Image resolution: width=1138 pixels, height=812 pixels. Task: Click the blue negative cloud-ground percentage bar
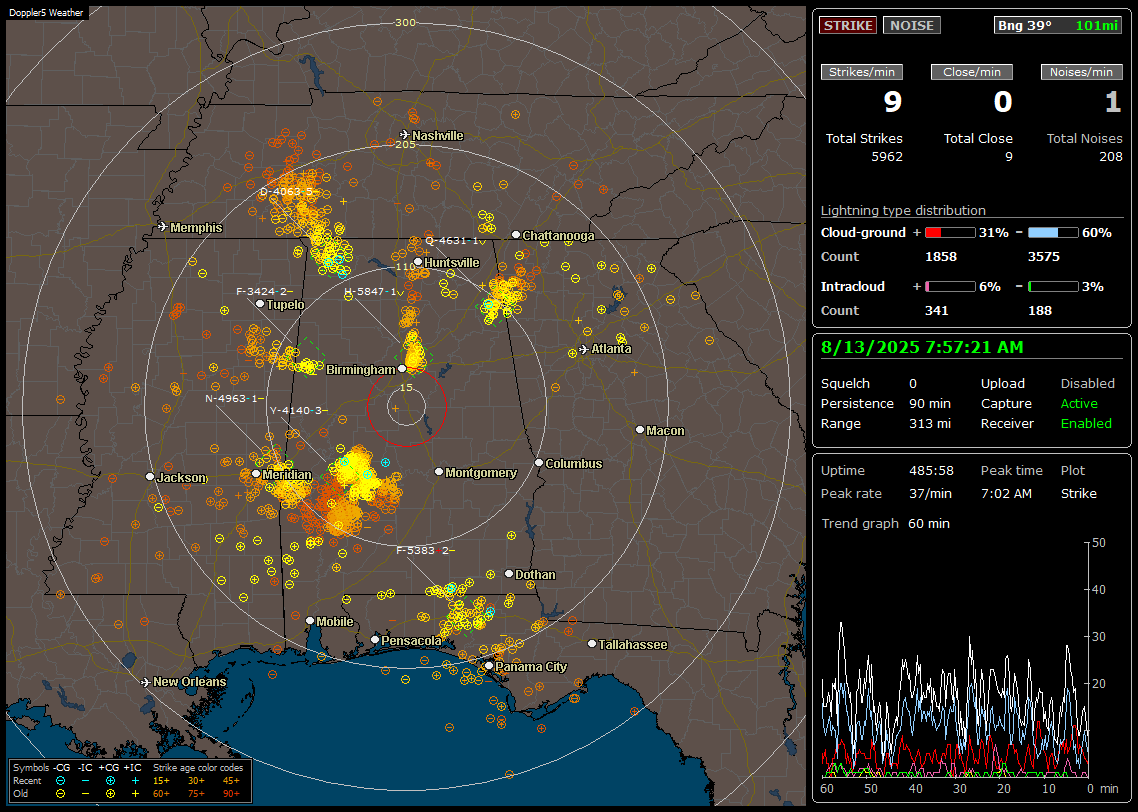pyautogui.click(x=1053, y=233)
